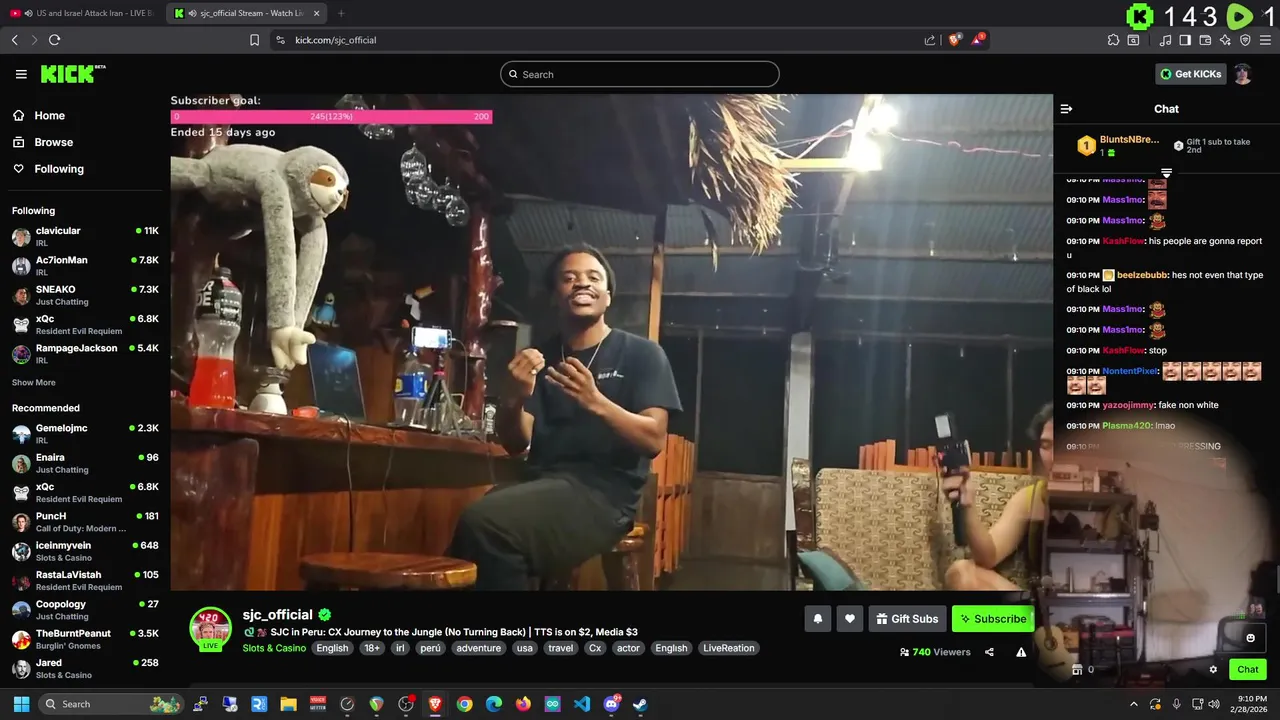Viewport: 1280px width, 720px height.
Task: Open SNEAKO channel in sidebar
Action: click(85, 295)
